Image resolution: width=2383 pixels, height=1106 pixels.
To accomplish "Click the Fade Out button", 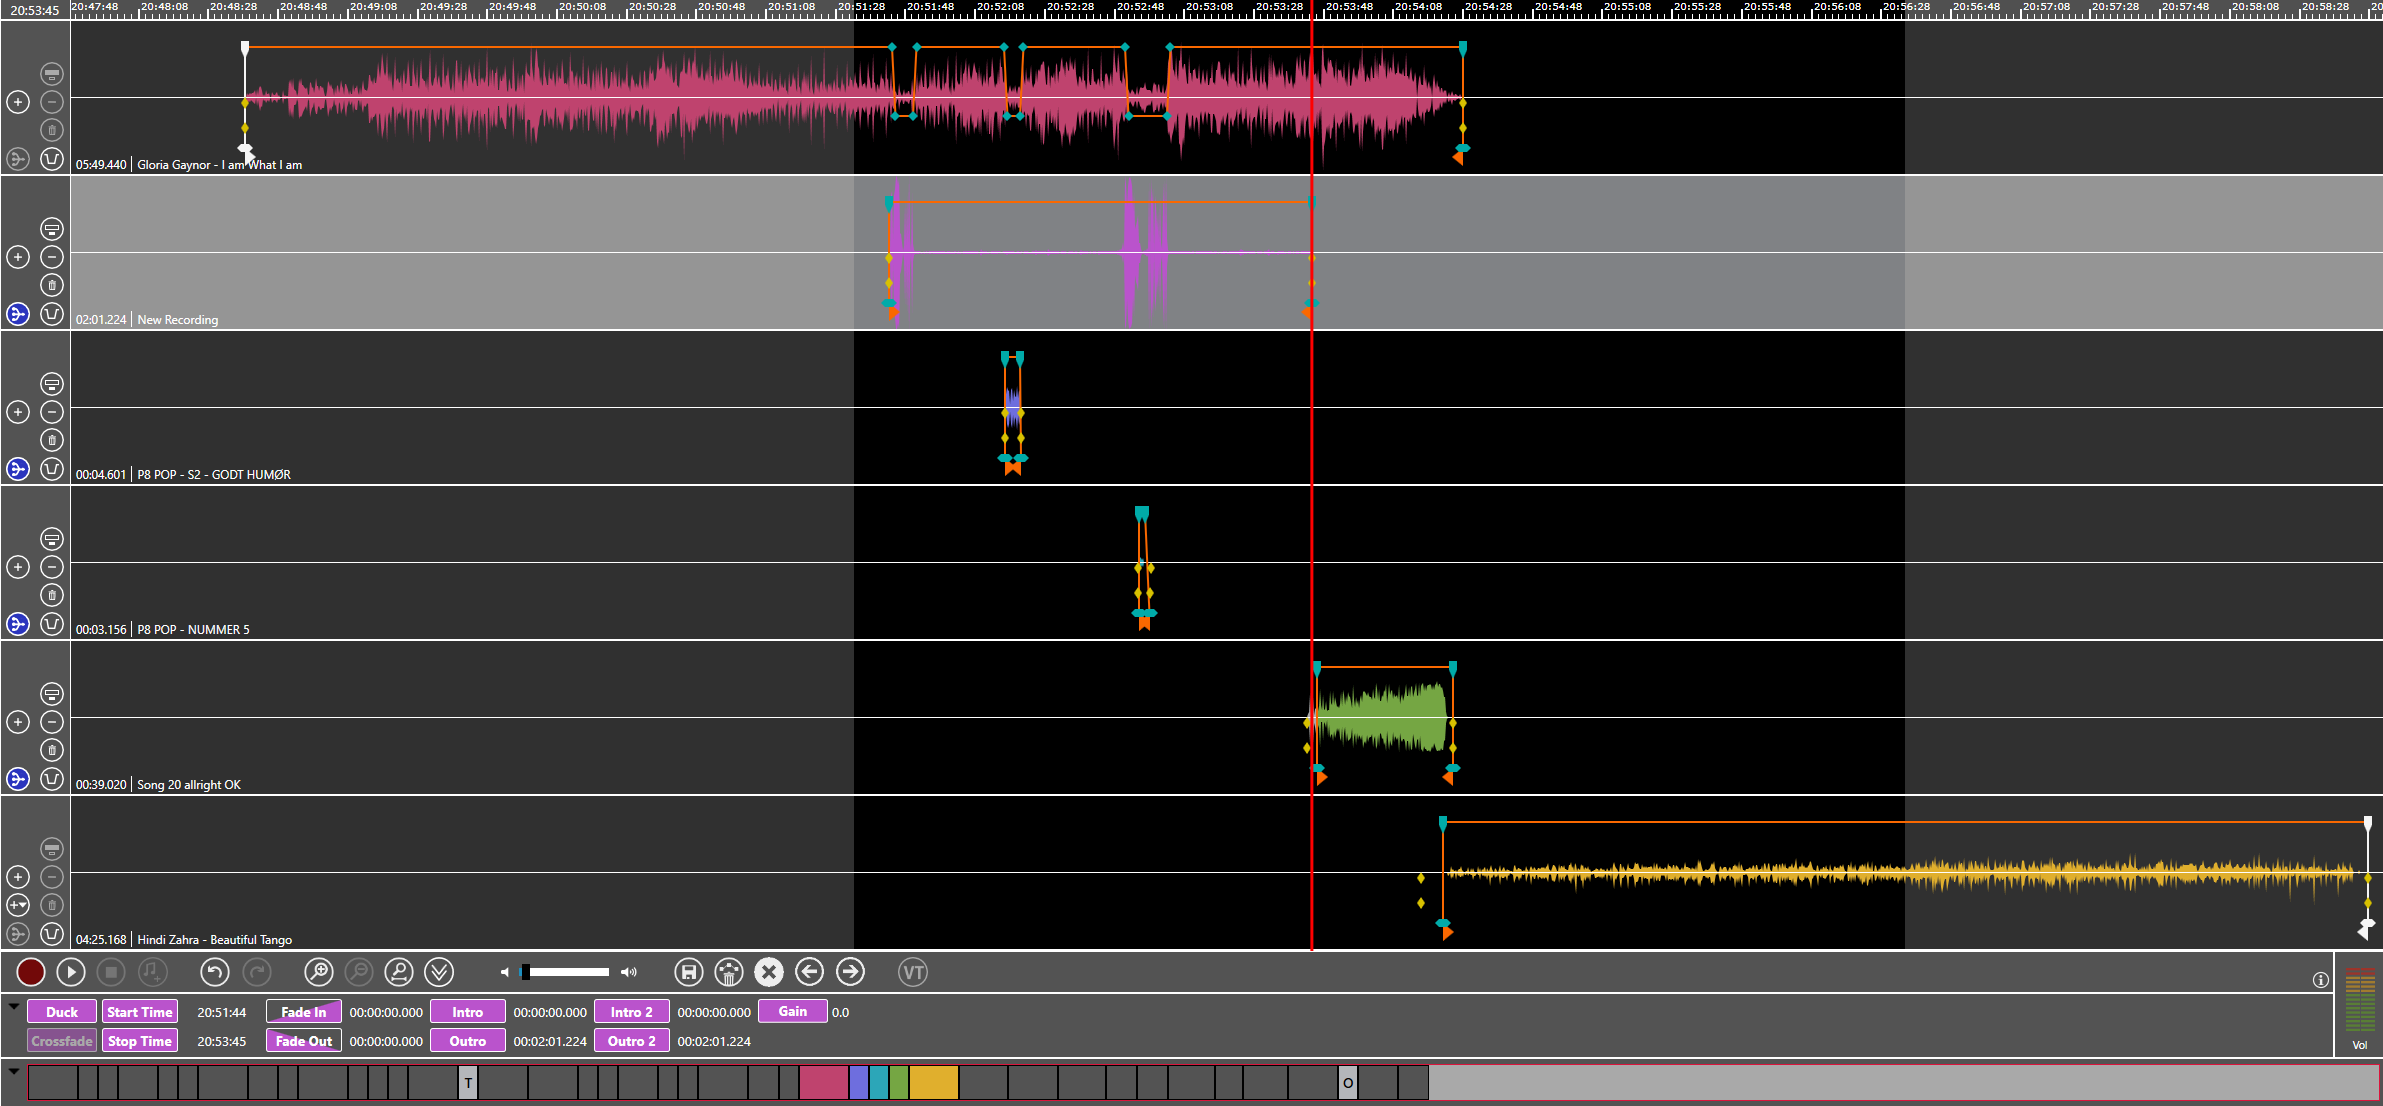I will pos(304,1041).
